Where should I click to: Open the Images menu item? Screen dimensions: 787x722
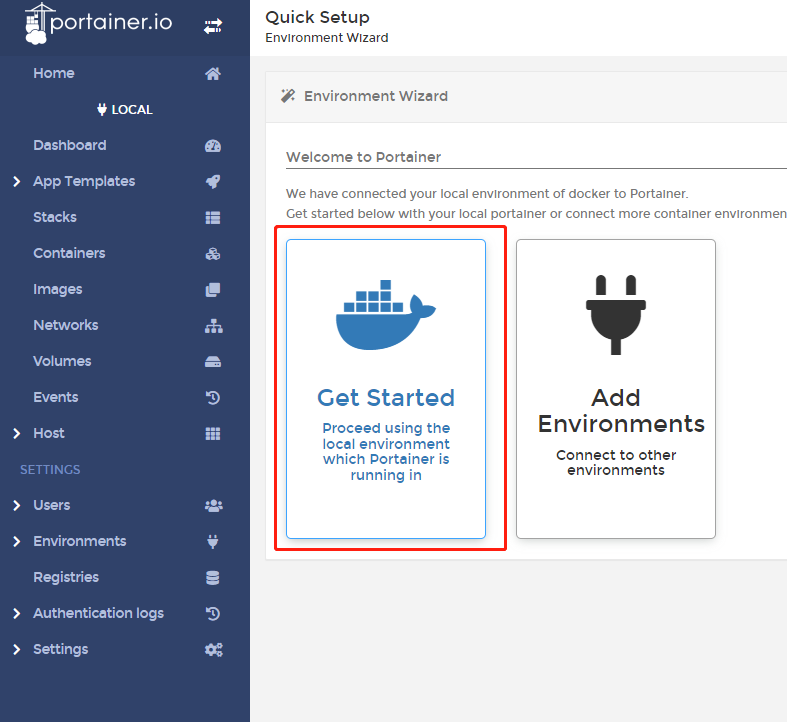click(x=58, y=289)
